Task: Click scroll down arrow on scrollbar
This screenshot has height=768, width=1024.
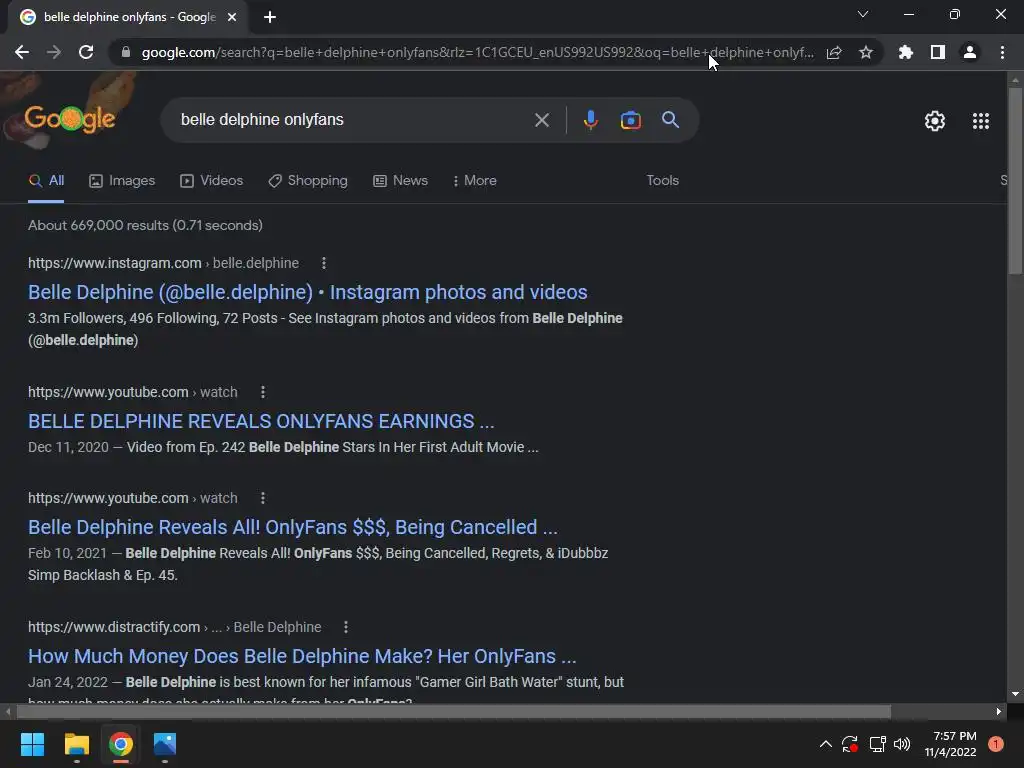Action: click(1015, 694)
